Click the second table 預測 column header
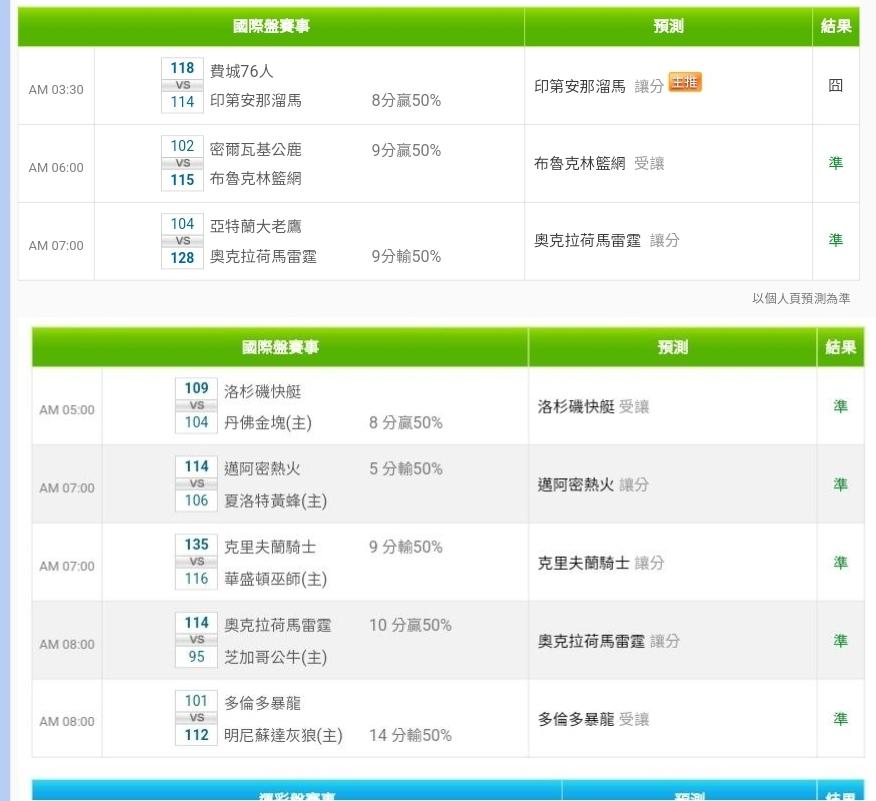Image resolution: width=876 pixels, height=801 pixels. coord(673,347)
